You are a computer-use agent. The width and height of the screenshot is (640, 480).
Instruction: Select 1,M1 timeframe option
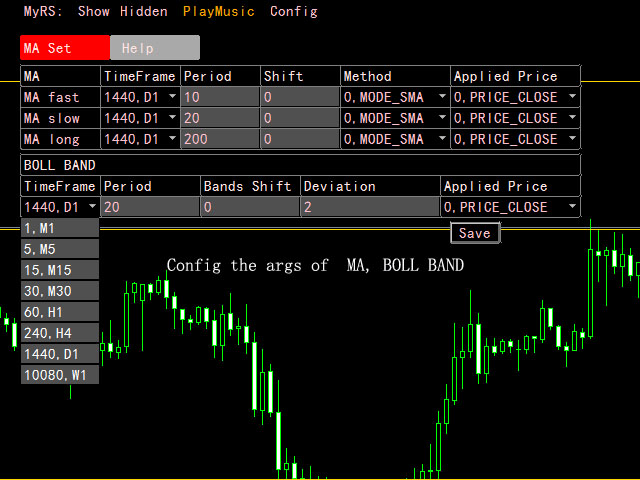(60, 228)
